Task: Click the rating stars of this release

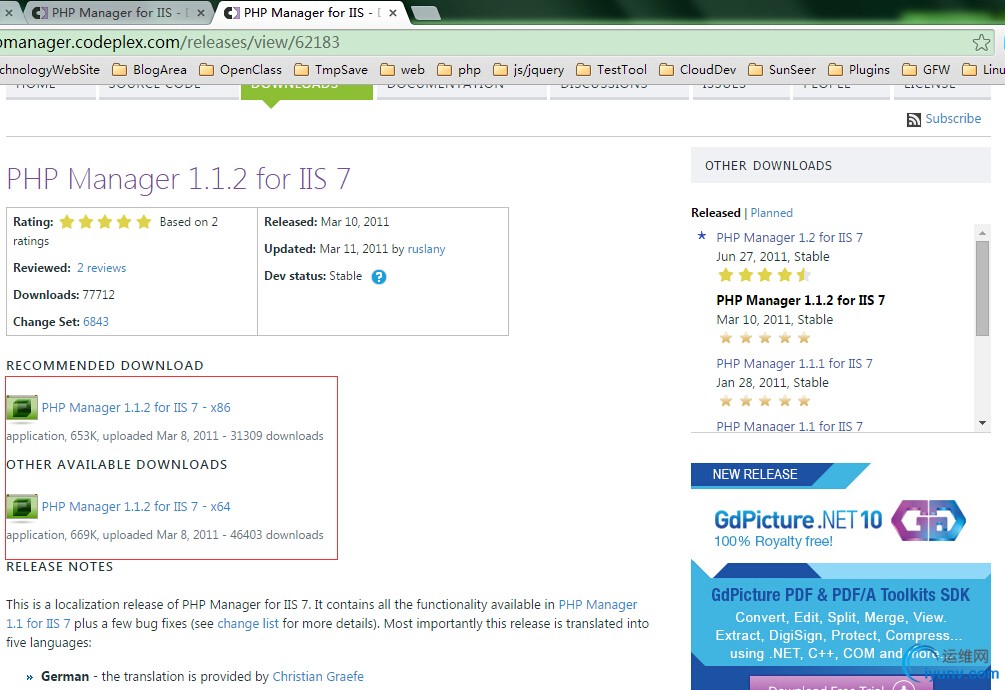Action: click(105, 222)
